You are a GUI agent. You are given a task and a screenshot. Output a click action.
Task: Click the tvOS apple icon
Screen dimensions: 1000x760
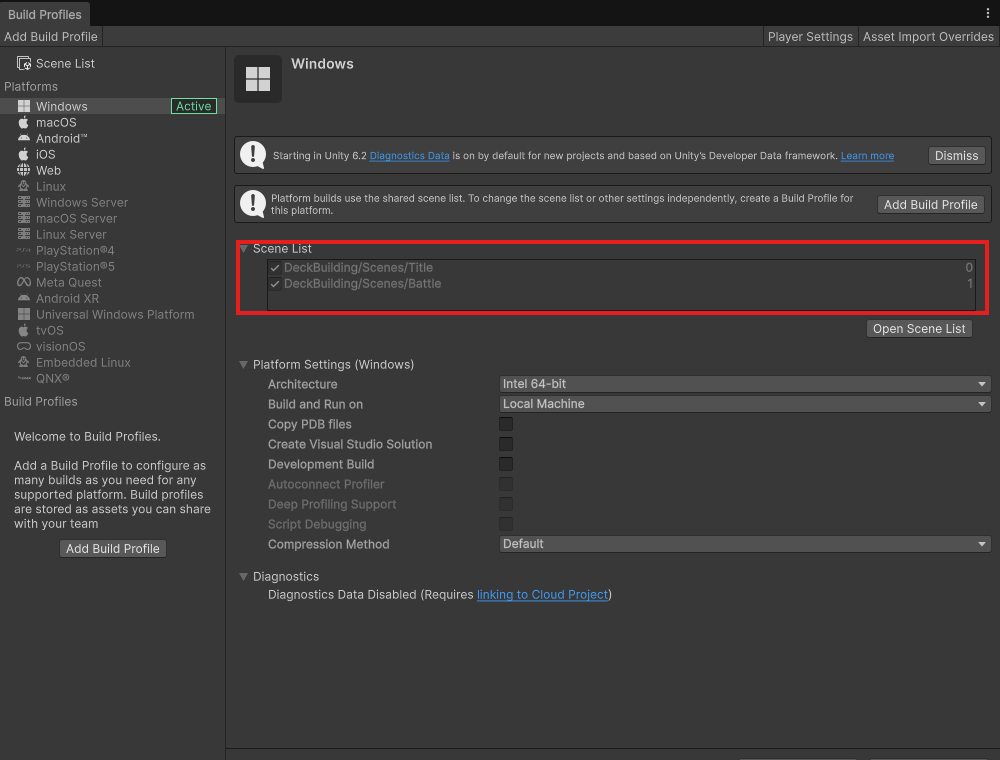point(24,330)
